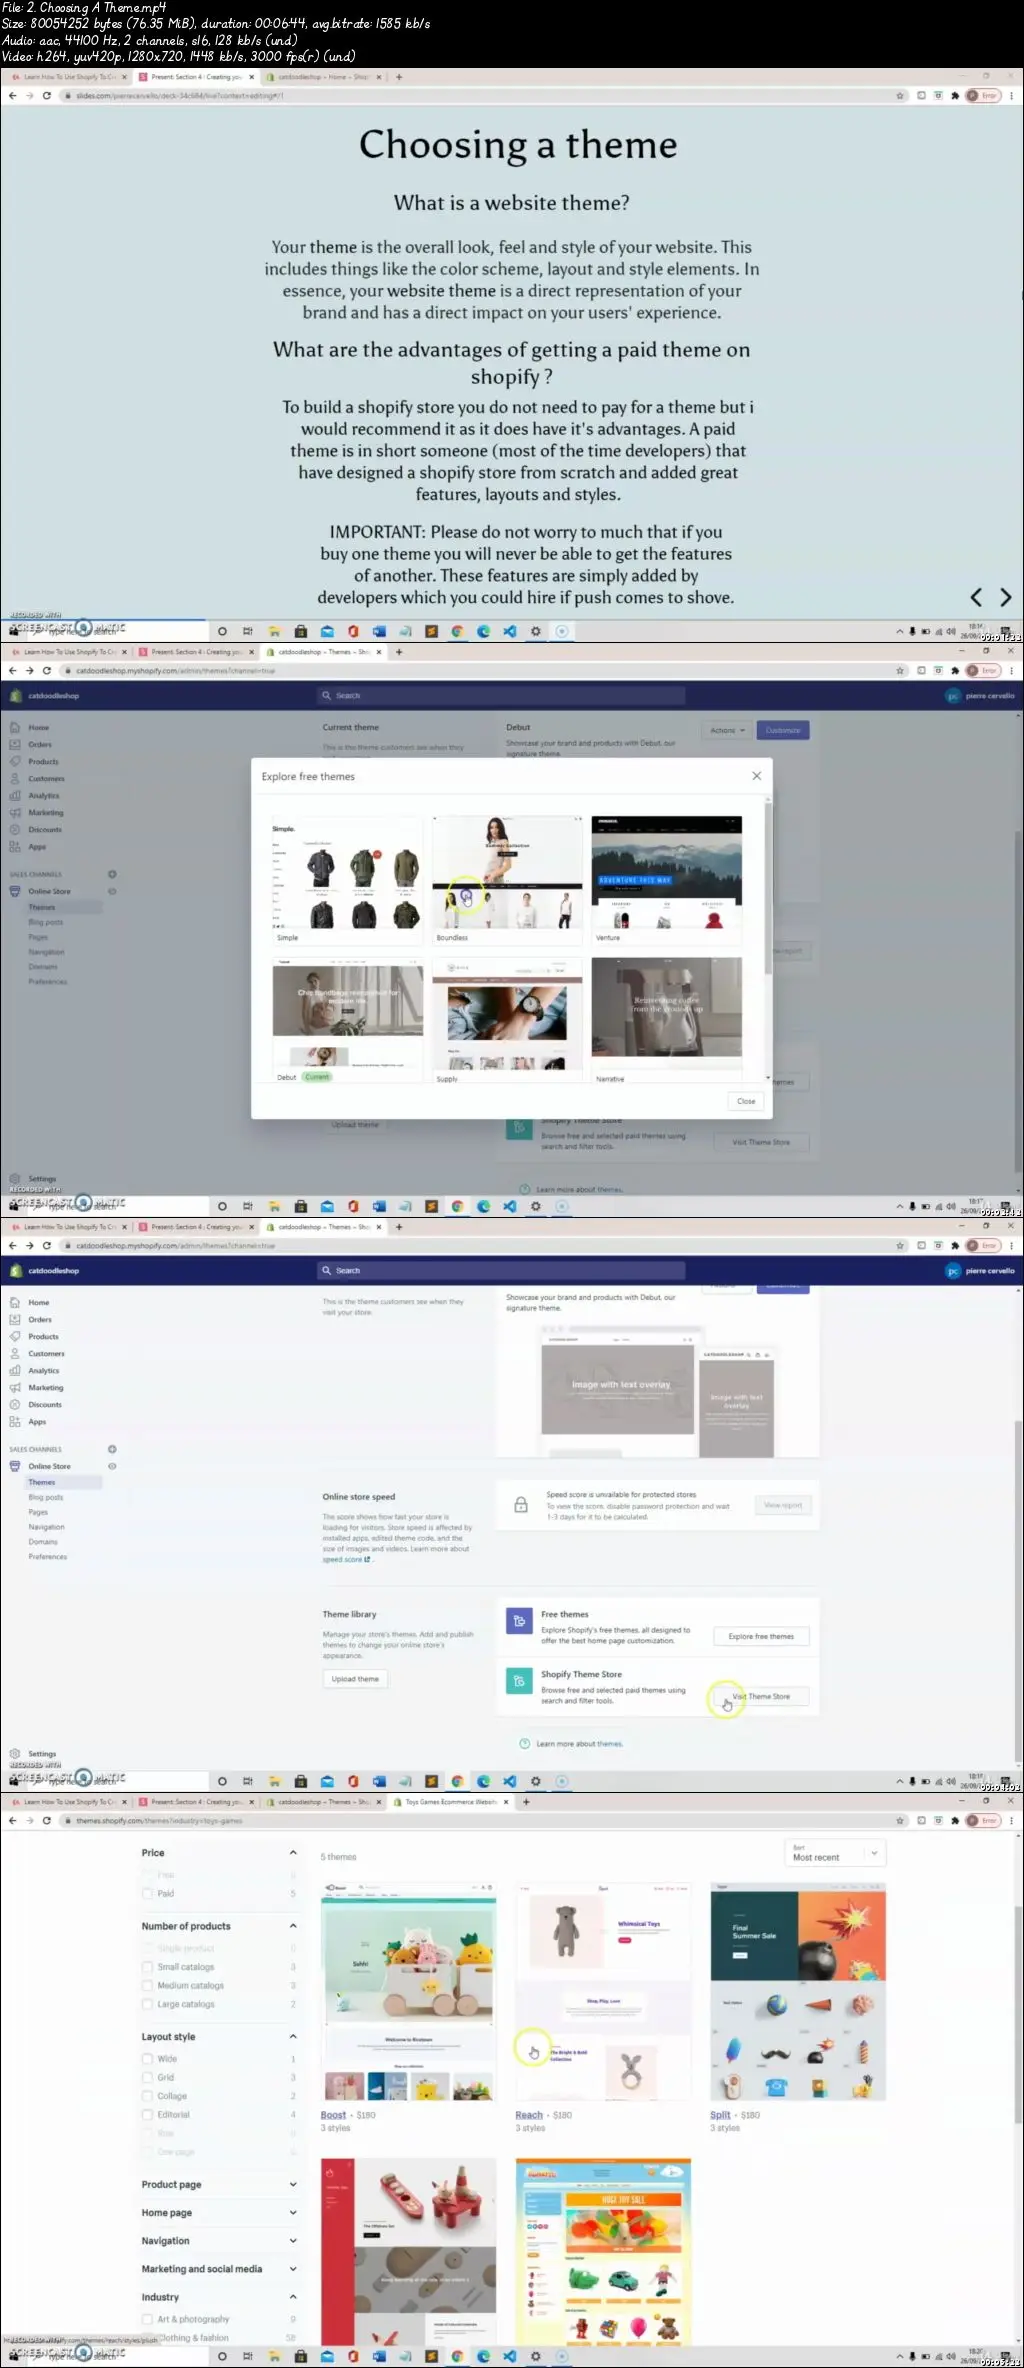This screenshot has width=1024, height=2368.
Task: Collapse the Price filter section
Action: coord(293,1853)
